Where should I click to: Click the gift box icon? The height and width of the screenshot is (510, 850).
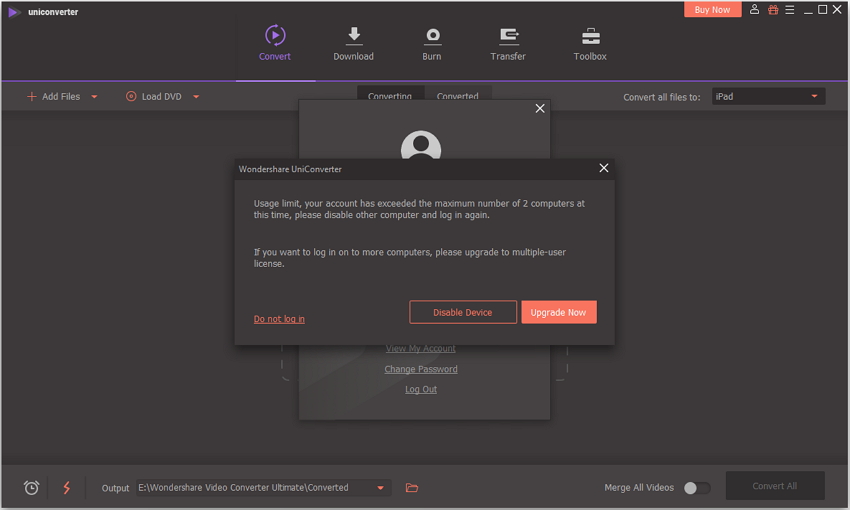pos(773,9)
